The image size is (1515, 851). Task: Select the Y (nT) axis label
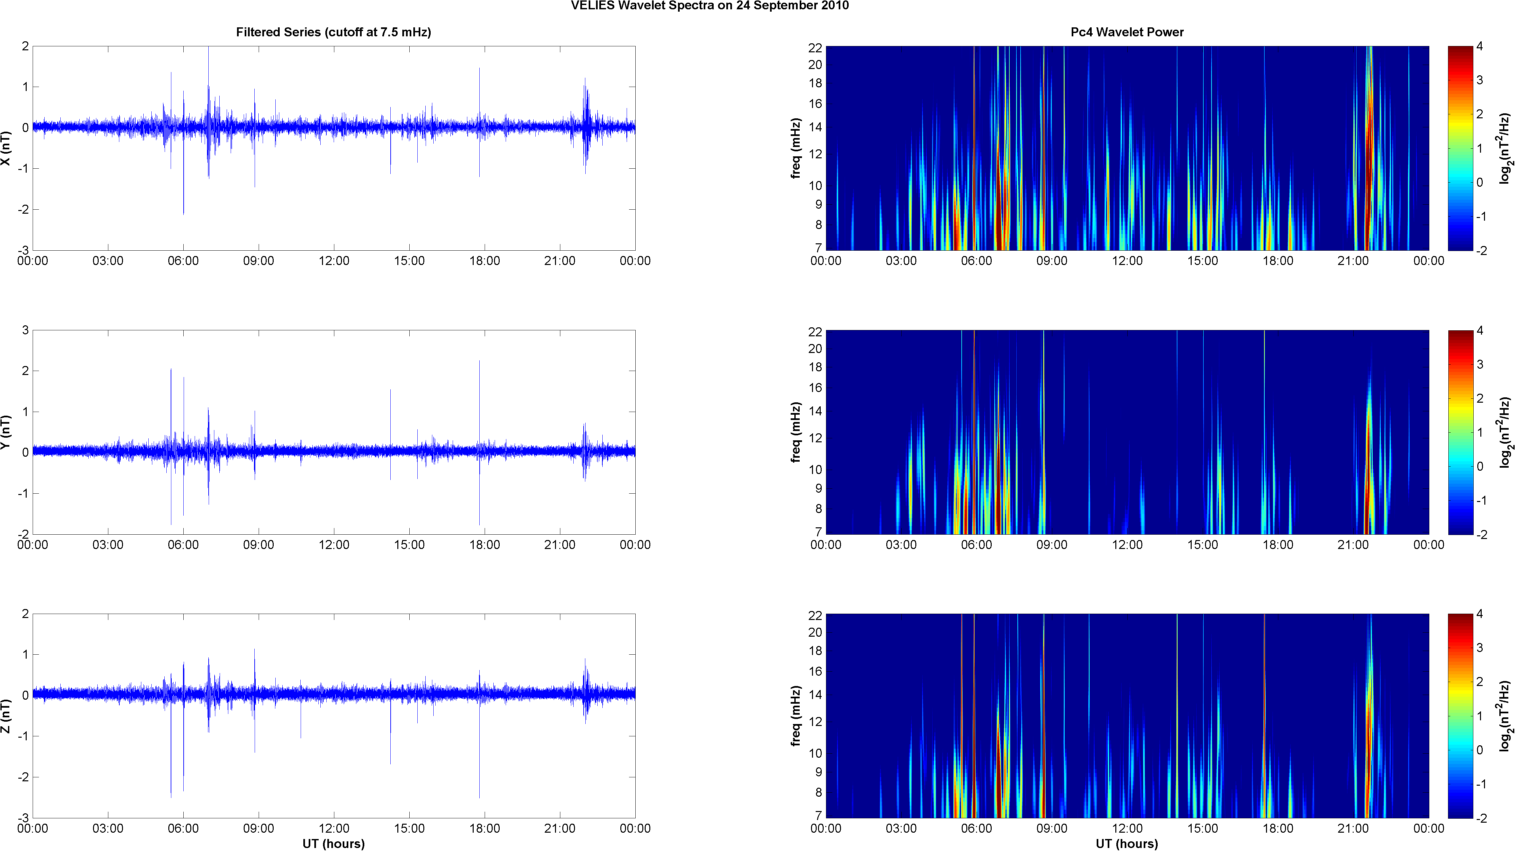(6, 432)
